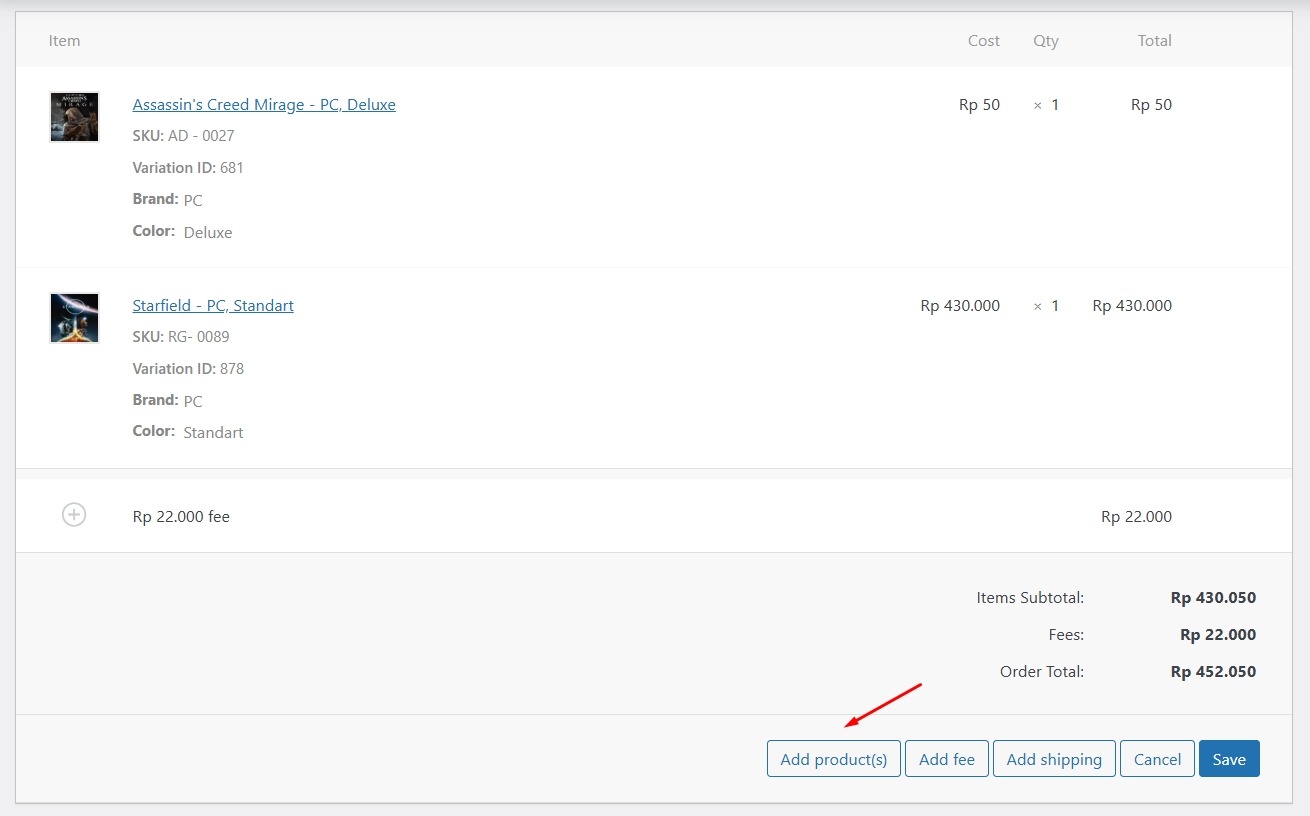Save the order items
This screenshot has height=816, width=1310.
[x=1229, y=759]
